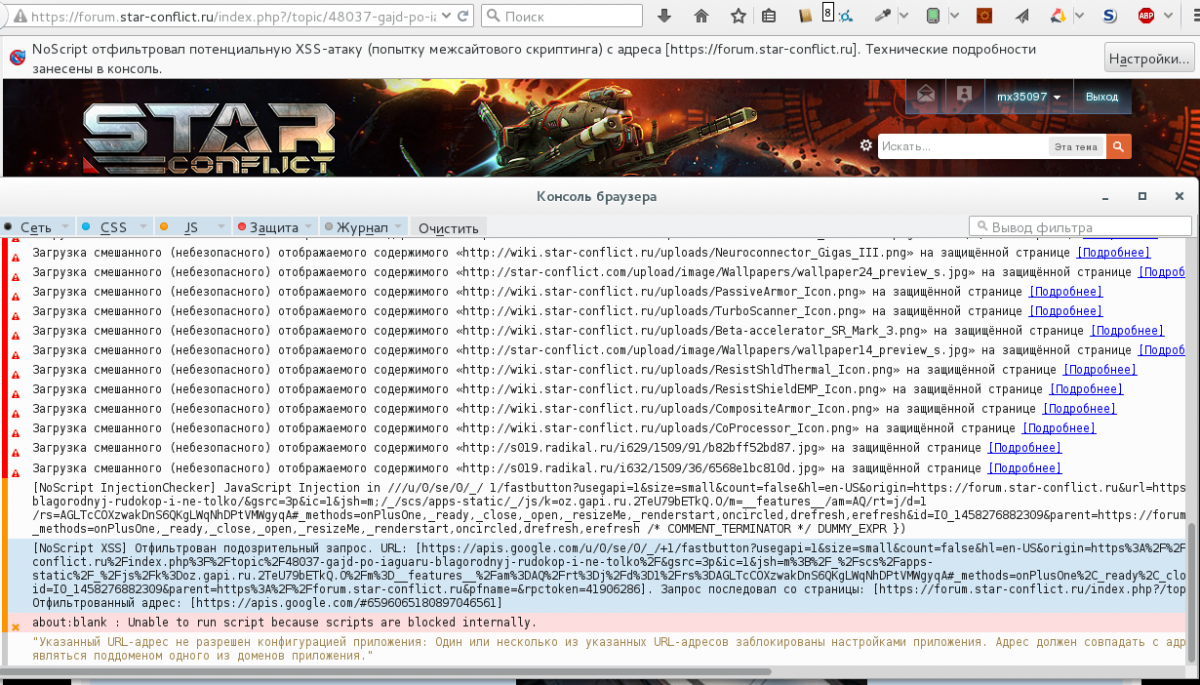Open the eyedropper extension dropdown arrow
Image resolution: width=1200 pixels, height=685 pixels.
coord(904,16)
